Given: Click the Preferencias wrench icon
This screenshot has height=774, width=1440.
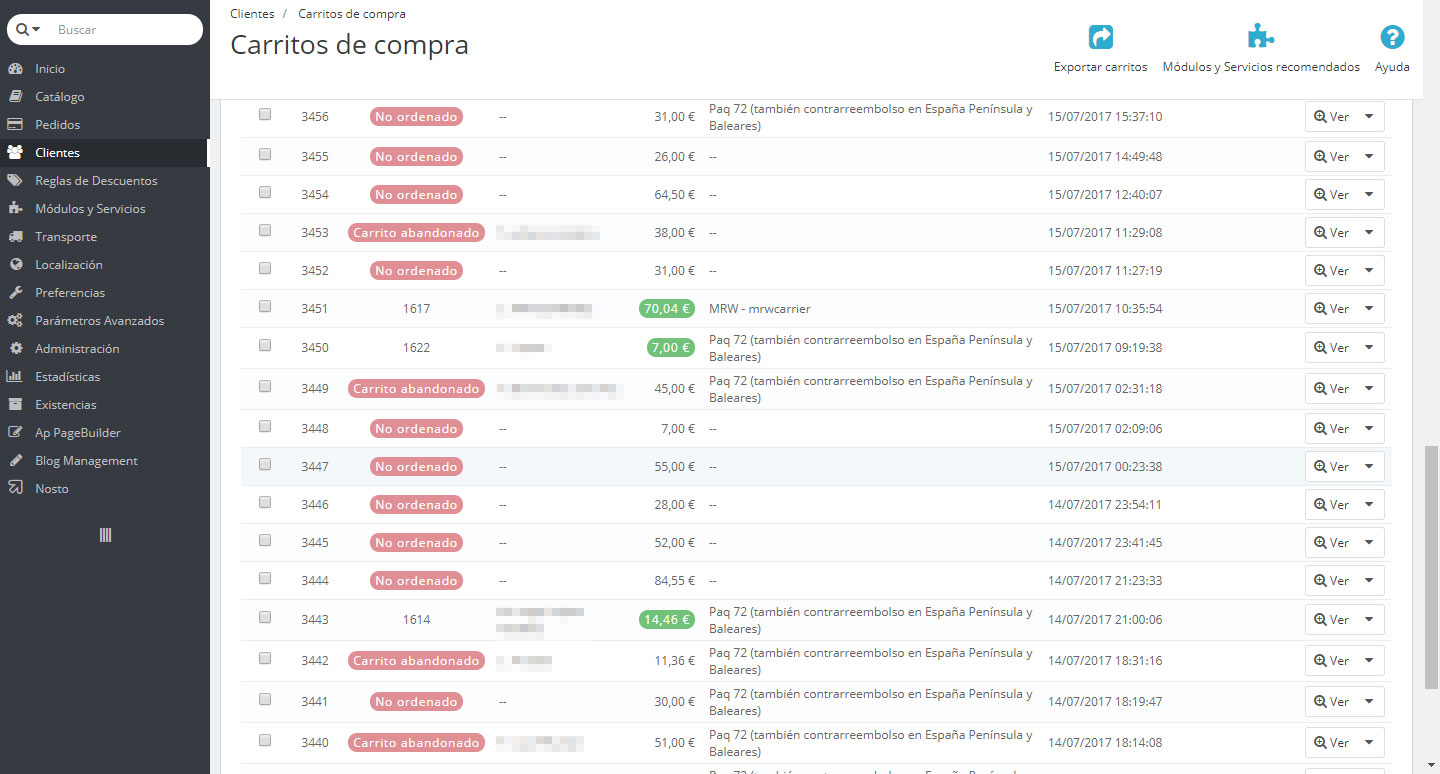Looking at the screenshot, I should click(x=15, y=293).
